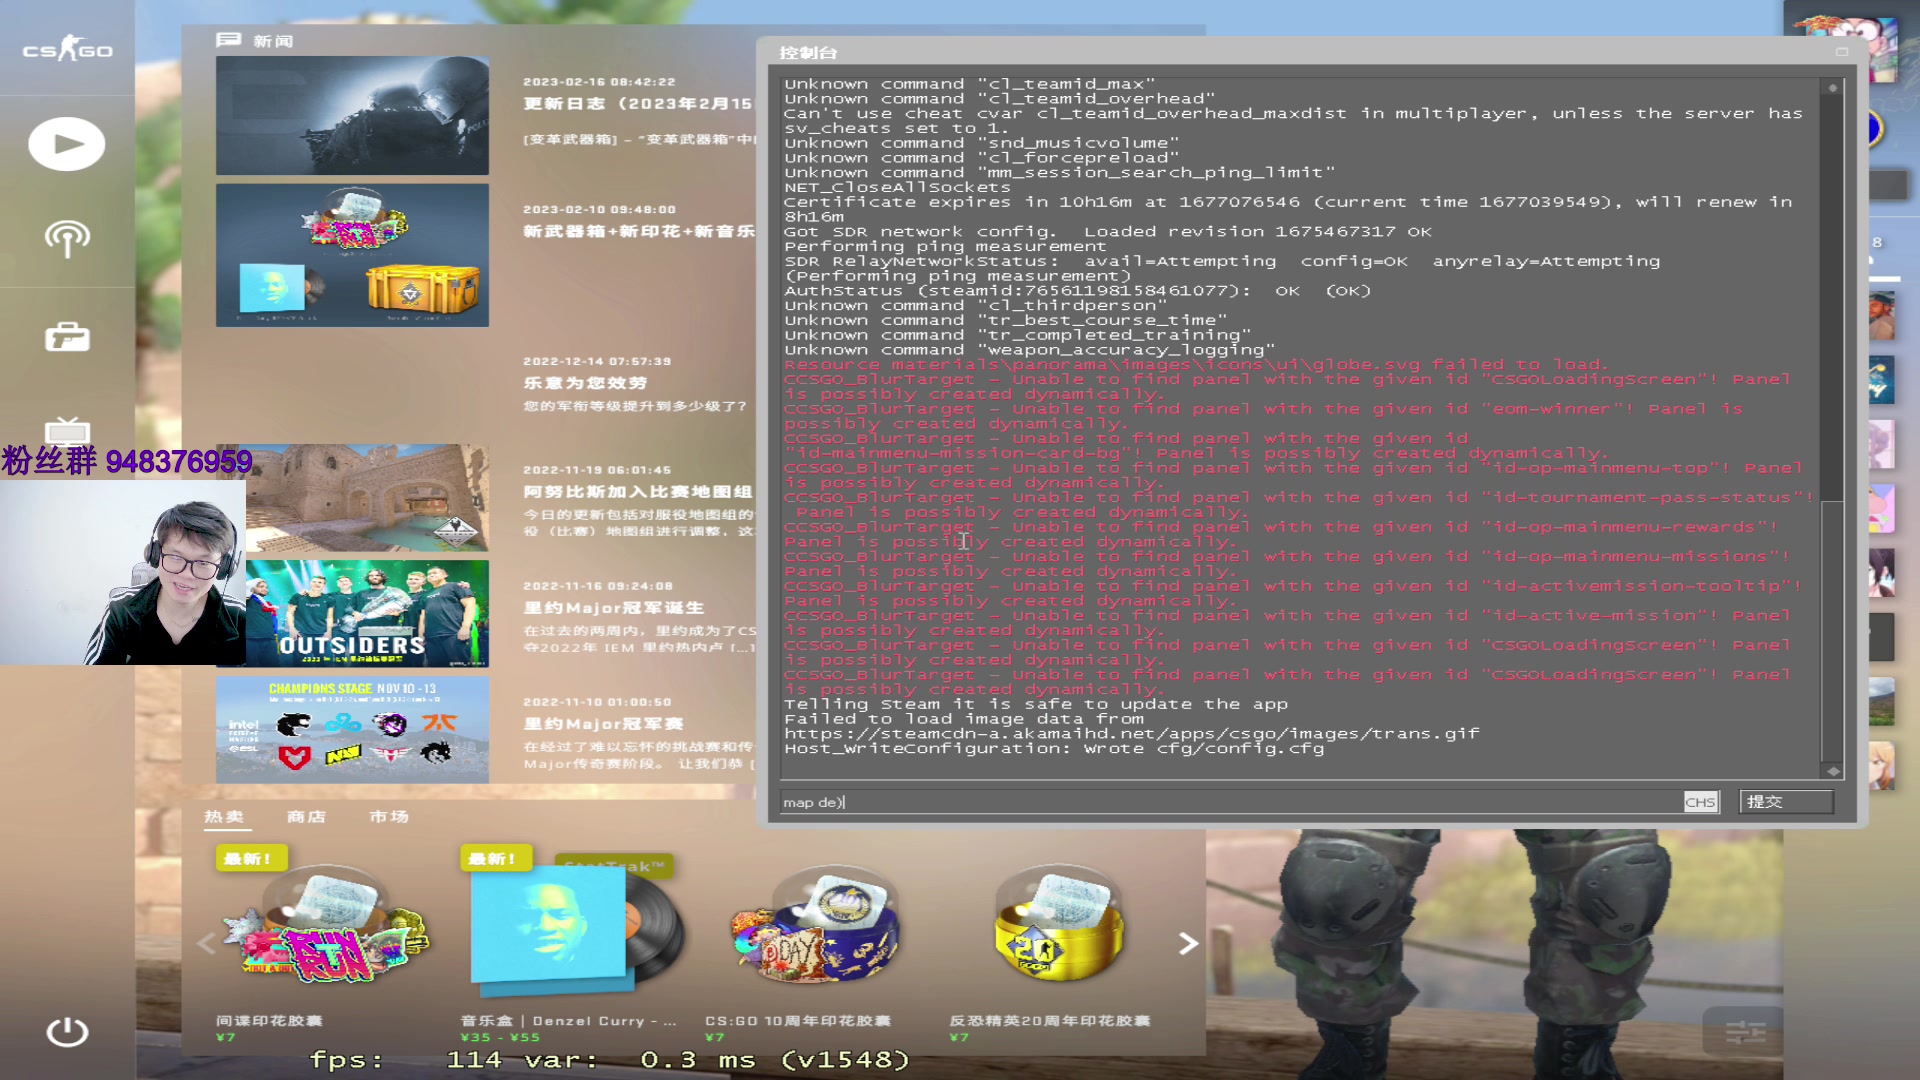Go to next store items with right arrow
Viewport: 1920px width, 1080px height.
1187,943
